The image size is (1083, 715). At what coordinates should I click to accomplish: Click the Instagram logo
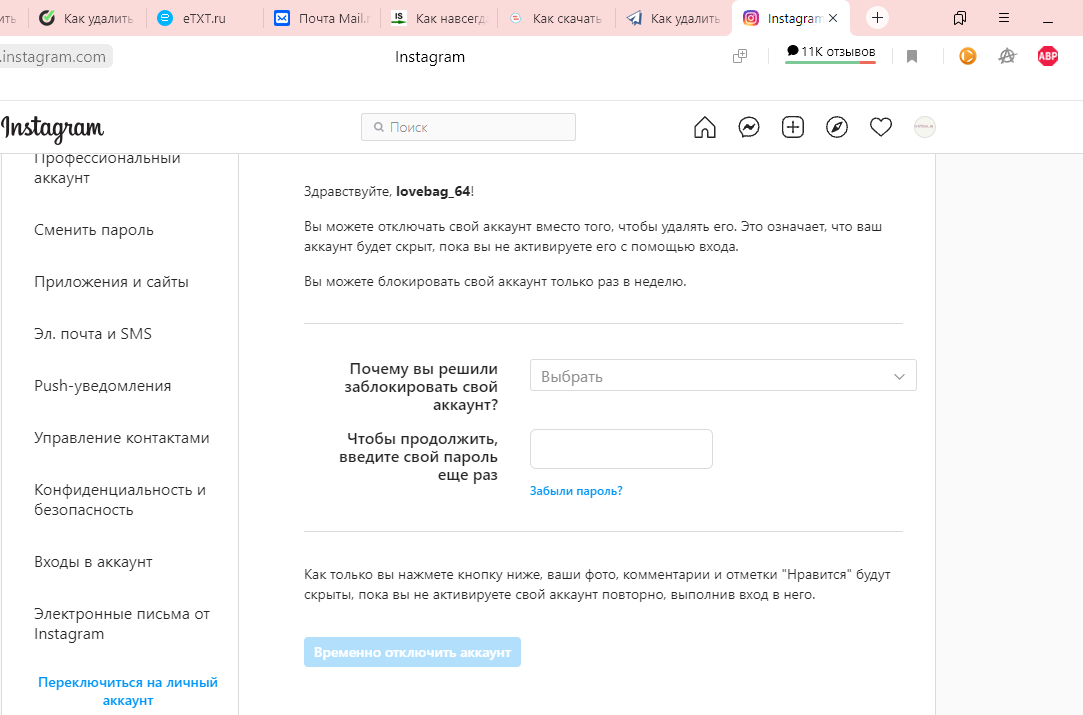pos(52,128)
